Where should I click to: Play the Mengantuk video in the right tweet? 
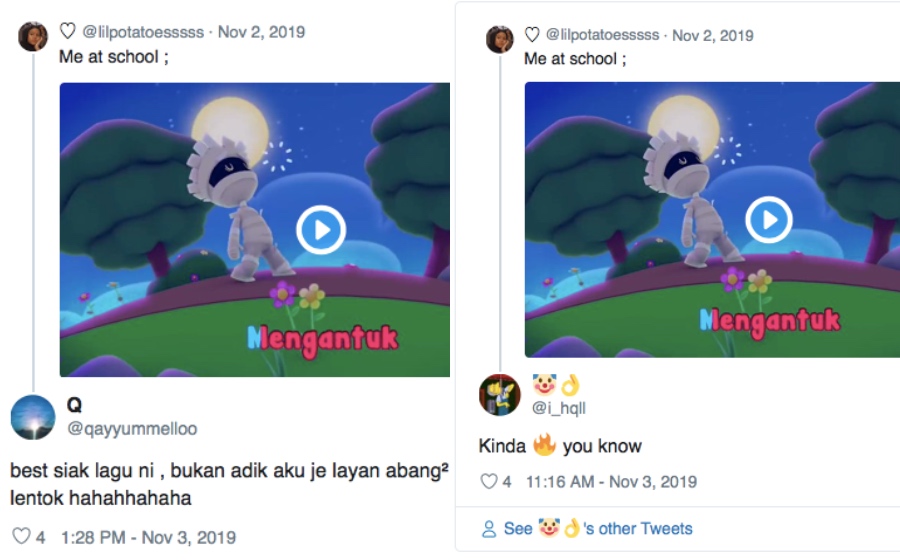click(x=769, y=220)
